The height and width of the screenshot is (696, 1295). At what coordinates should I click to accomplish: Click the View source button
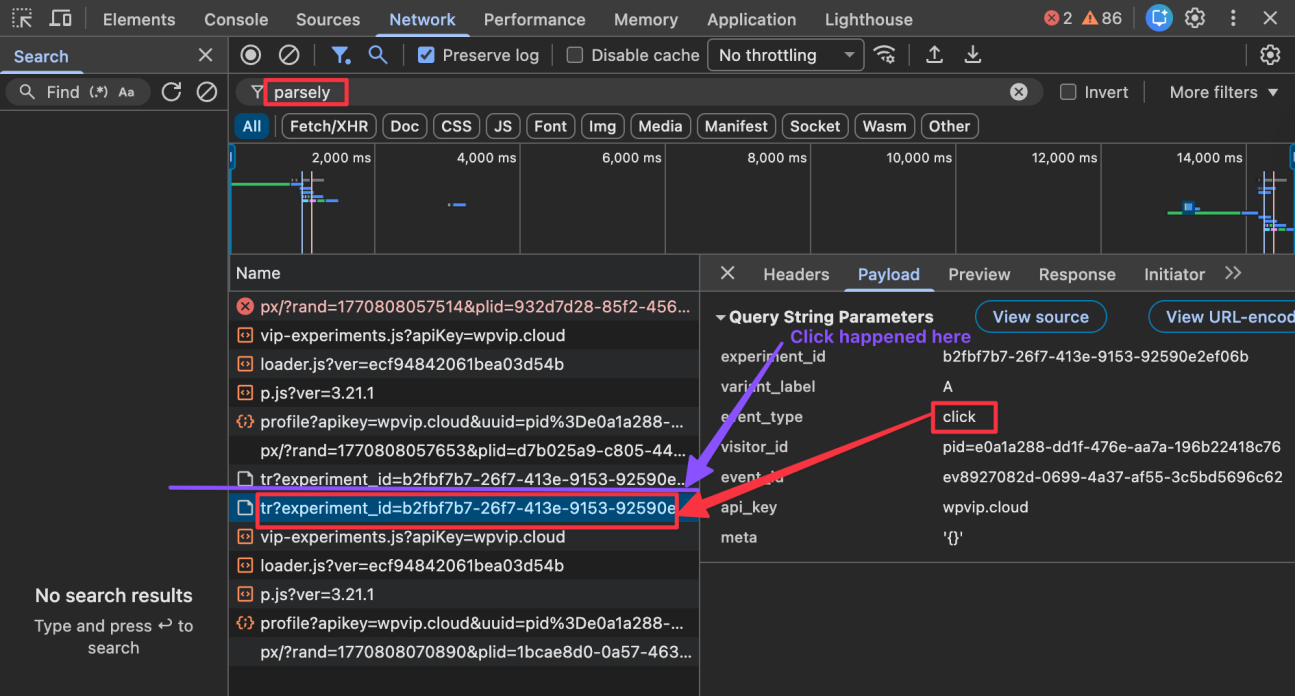1040,316
